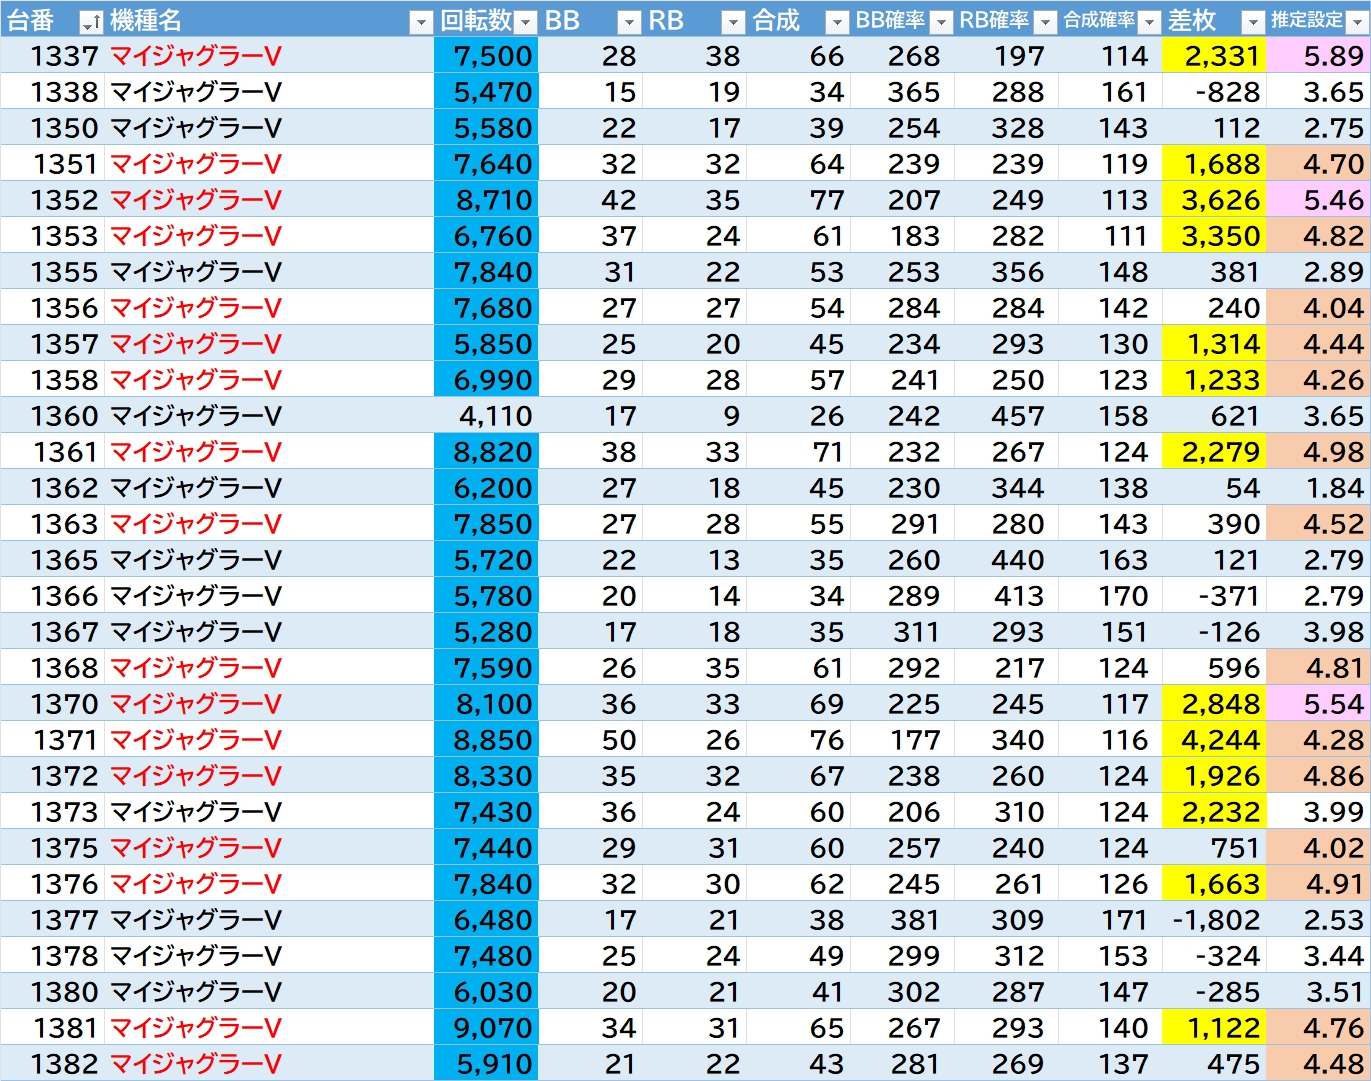Select the 回転数 cell 8,820
The height and width of the screenshot is (1081, 1371).
486,452
